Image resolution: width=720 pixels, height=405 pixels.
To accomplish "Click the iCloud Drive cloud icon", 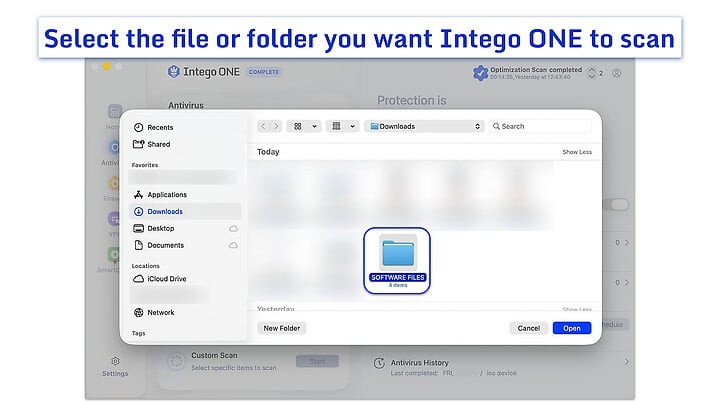I will (138, 279).
